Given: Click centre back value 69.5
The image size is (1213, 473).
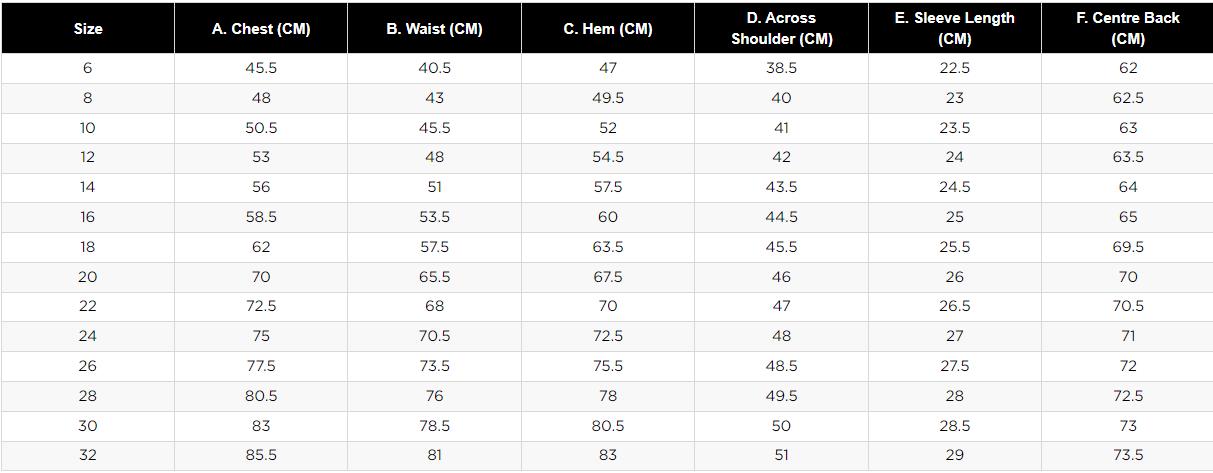Looking at the screenshot, I should coord(1128,247).
